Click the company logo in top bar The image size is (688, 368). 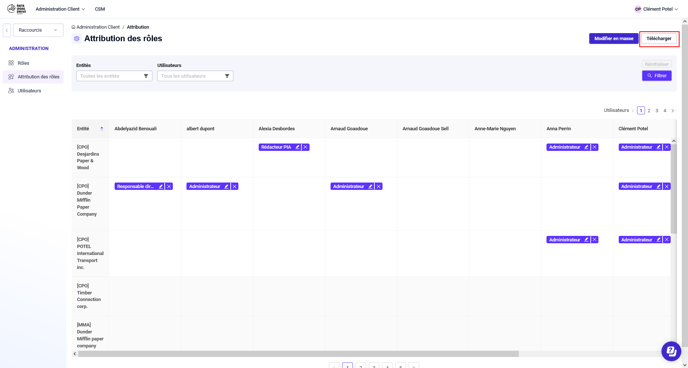[x=17, y=9]
